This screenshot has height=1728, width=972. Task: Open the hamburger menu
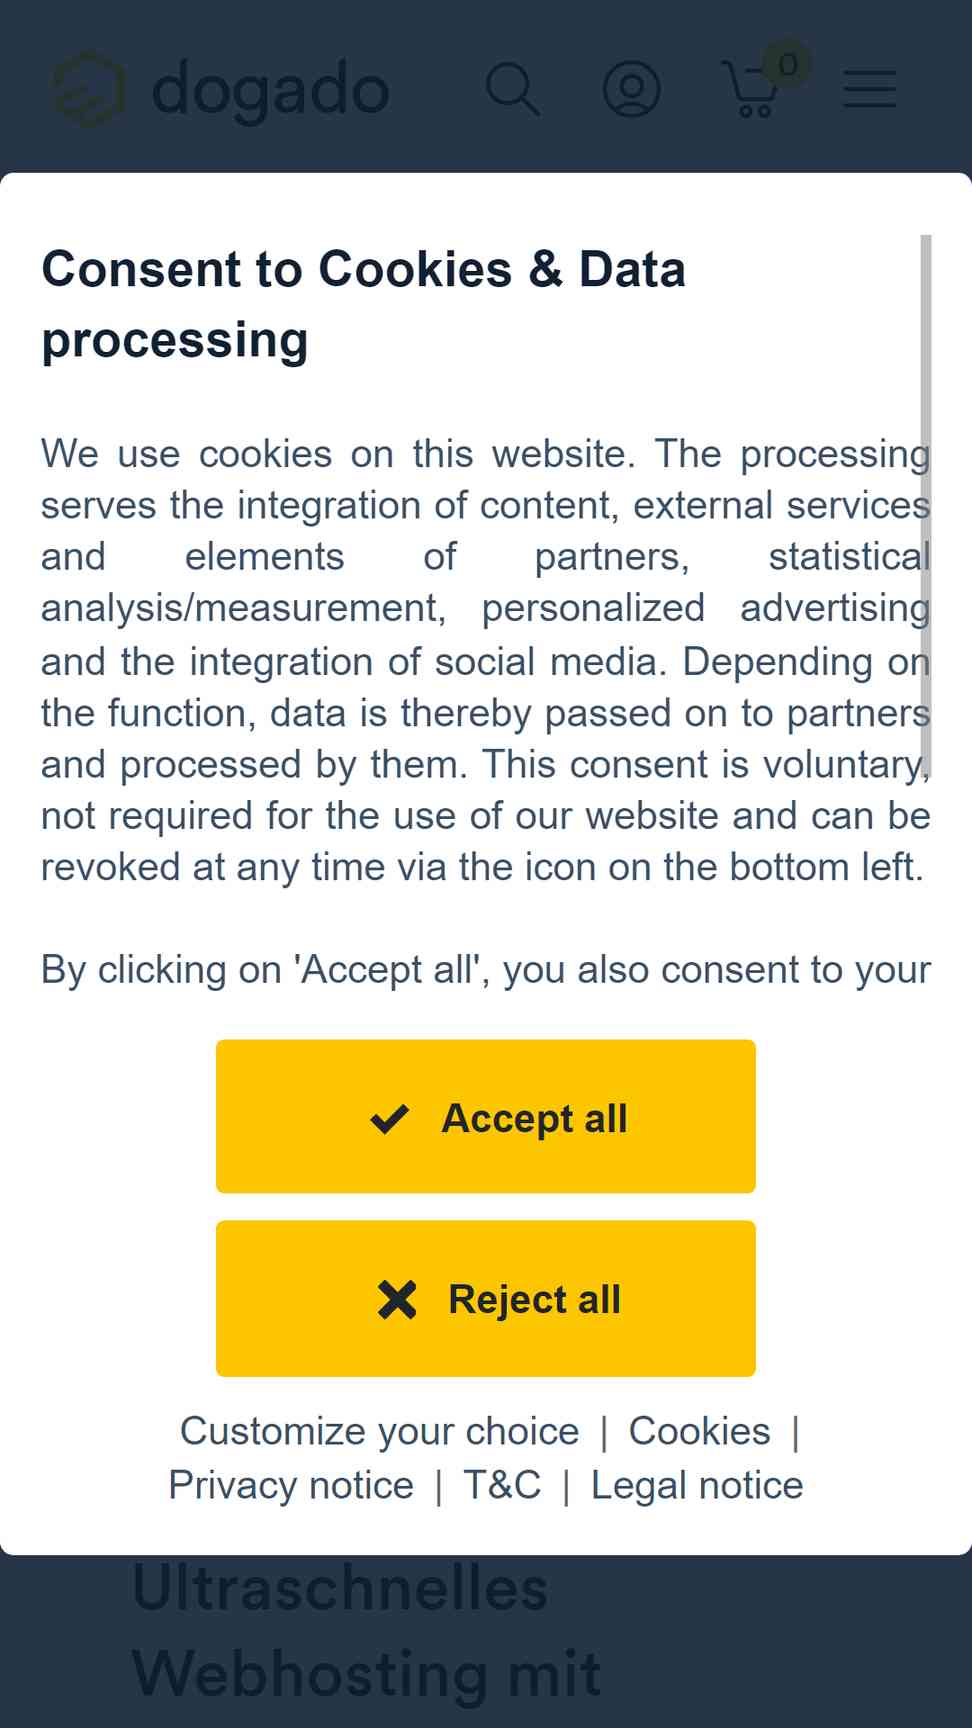870,89
